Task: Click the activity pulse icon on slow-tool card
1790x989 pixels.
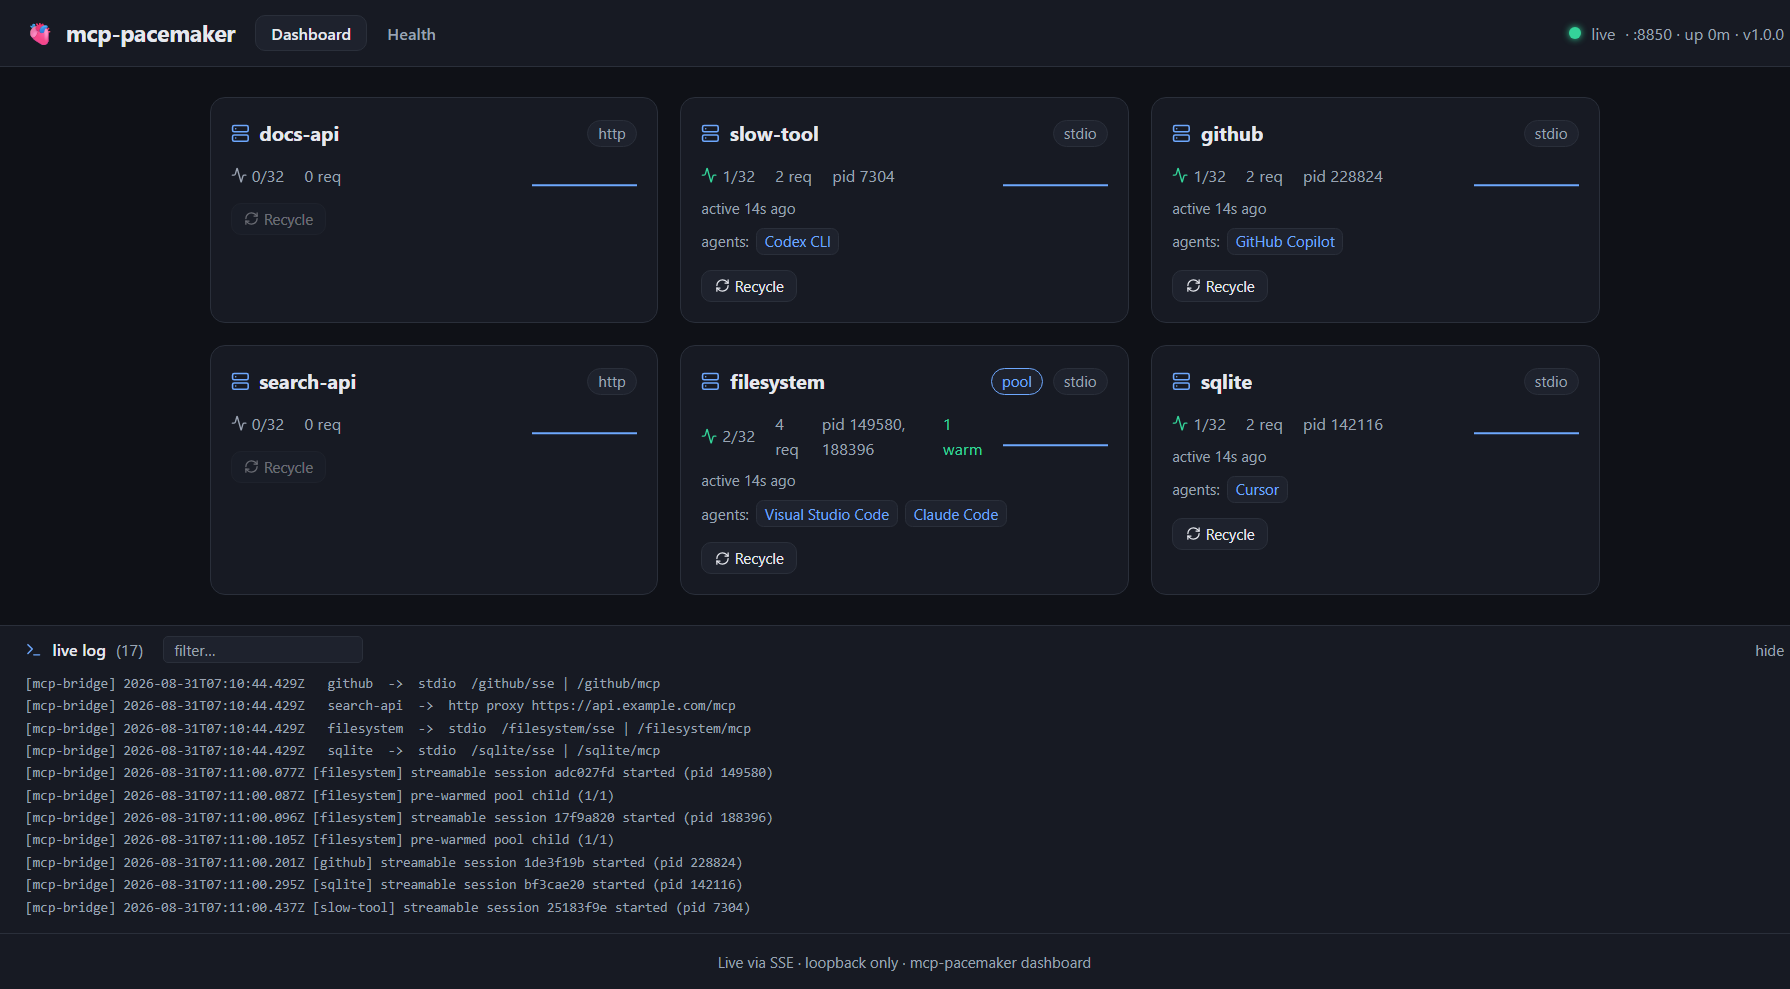Action: 709,176
